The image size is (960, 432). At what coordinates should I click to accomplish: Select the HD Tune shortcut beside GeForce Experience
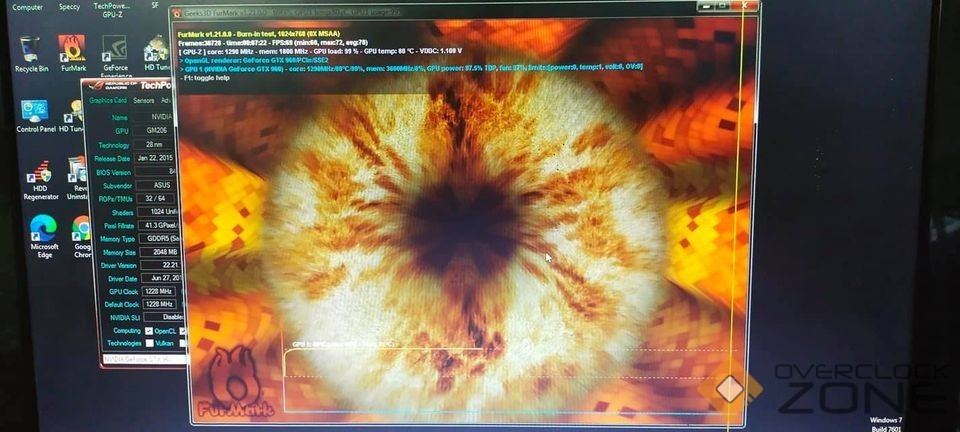[156, 54]
